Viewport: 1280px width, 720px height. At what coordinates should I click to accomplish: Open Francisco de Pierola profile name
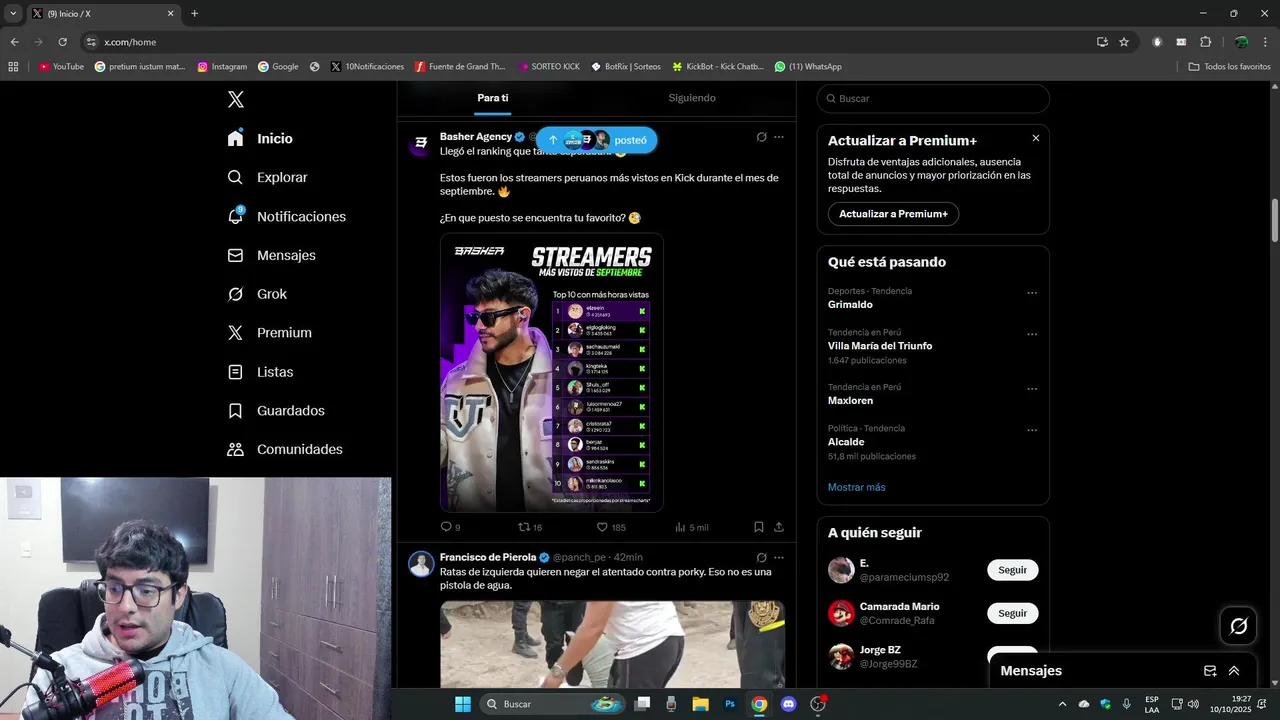(488, 557)
